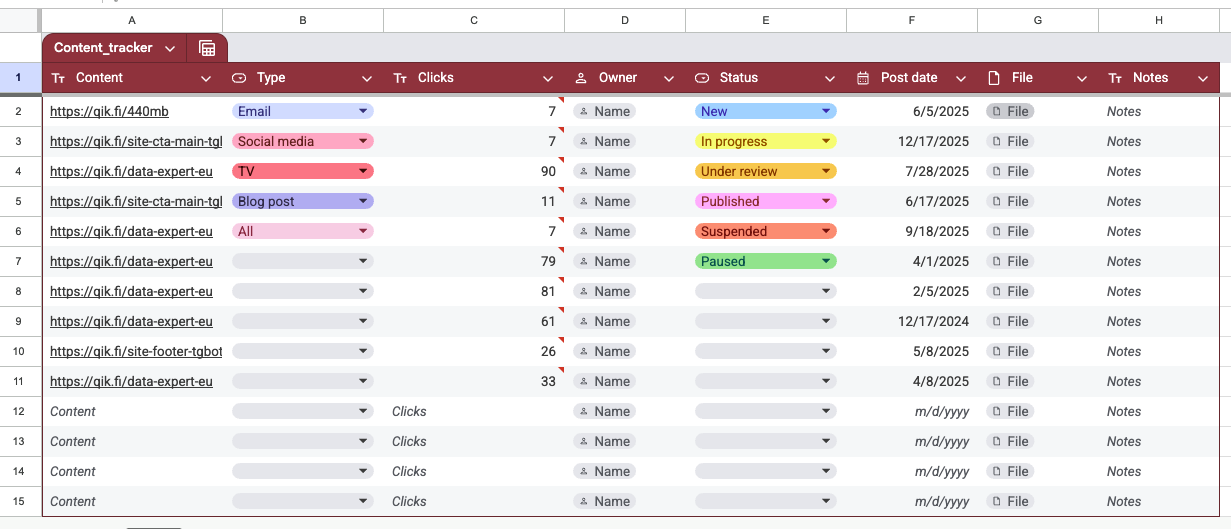Select the Clicks cell showing 79
1231x529 pixels.
tap(474, 262)
